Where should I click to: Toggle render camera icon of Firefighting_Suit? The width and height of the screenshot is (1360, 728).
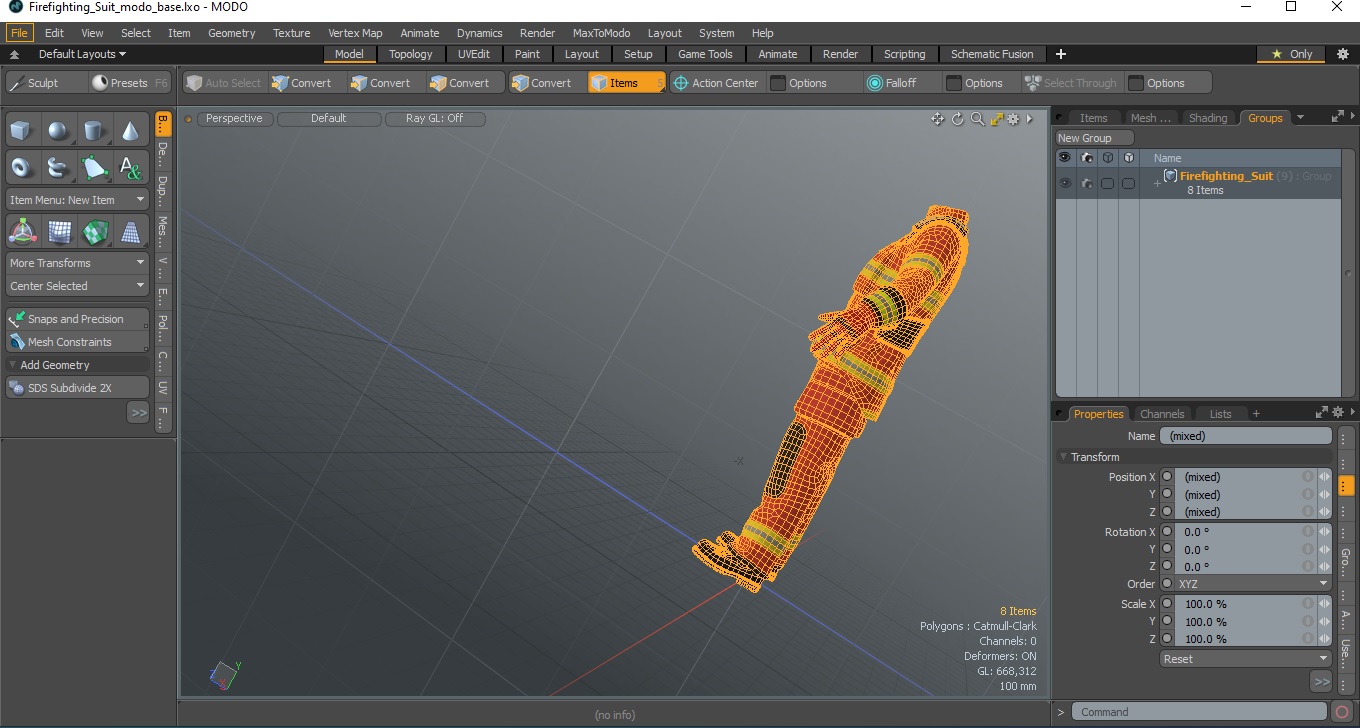[1086, 183]
